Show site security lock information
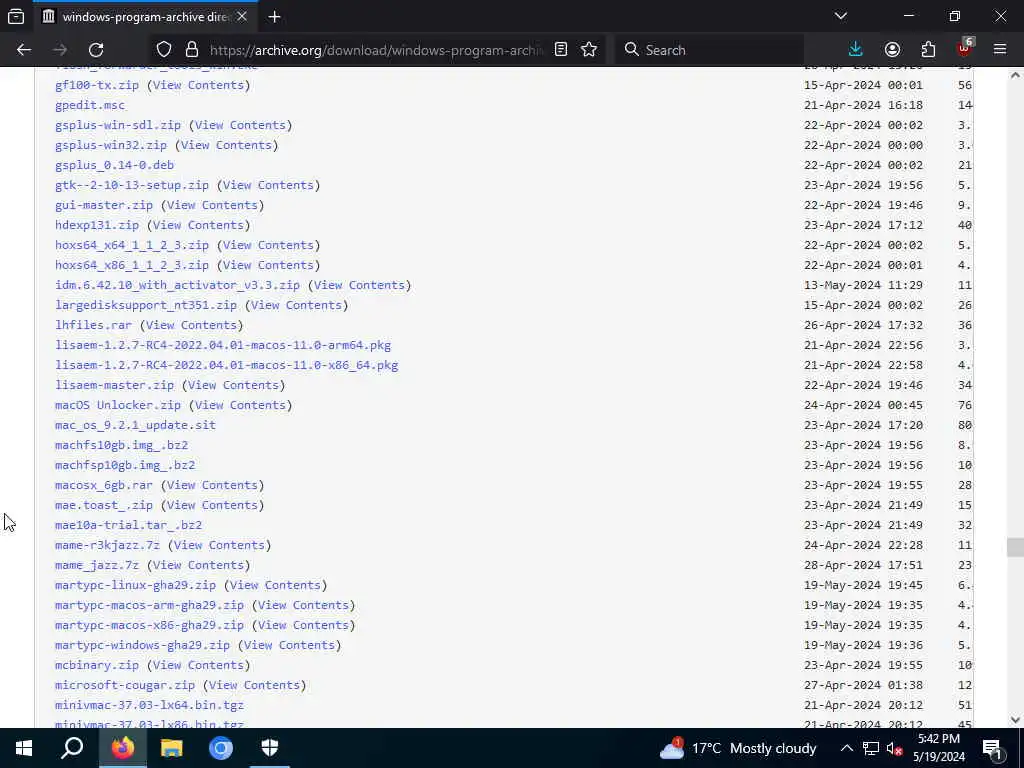 [x=191, y=50]
